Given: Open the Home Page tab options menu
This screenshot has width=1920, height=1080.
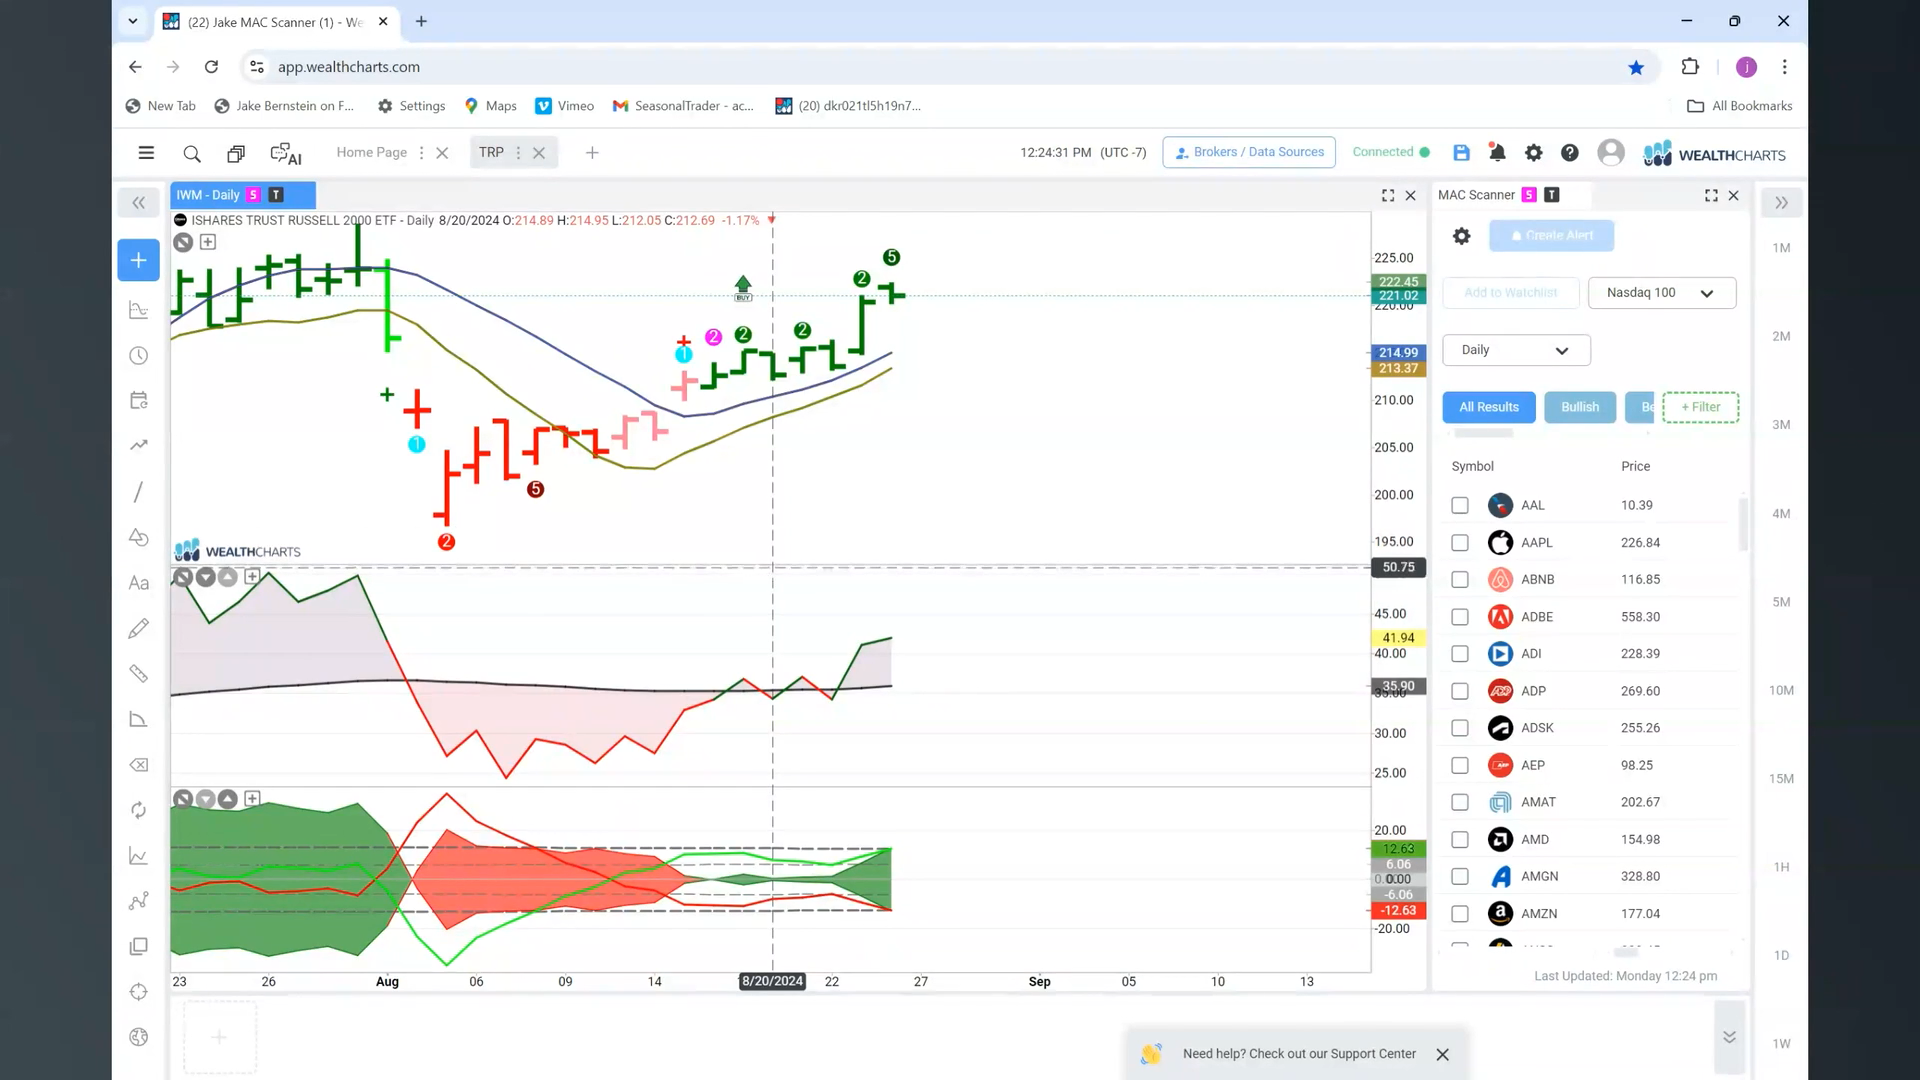Looking at the screenshot, I should coord(421,153).
